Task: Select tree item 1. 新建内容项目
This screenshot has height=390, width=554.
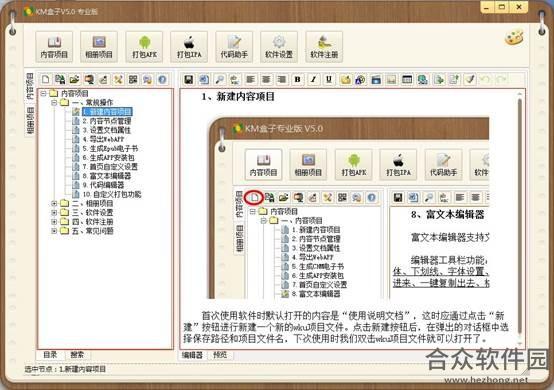Action: 107,112
